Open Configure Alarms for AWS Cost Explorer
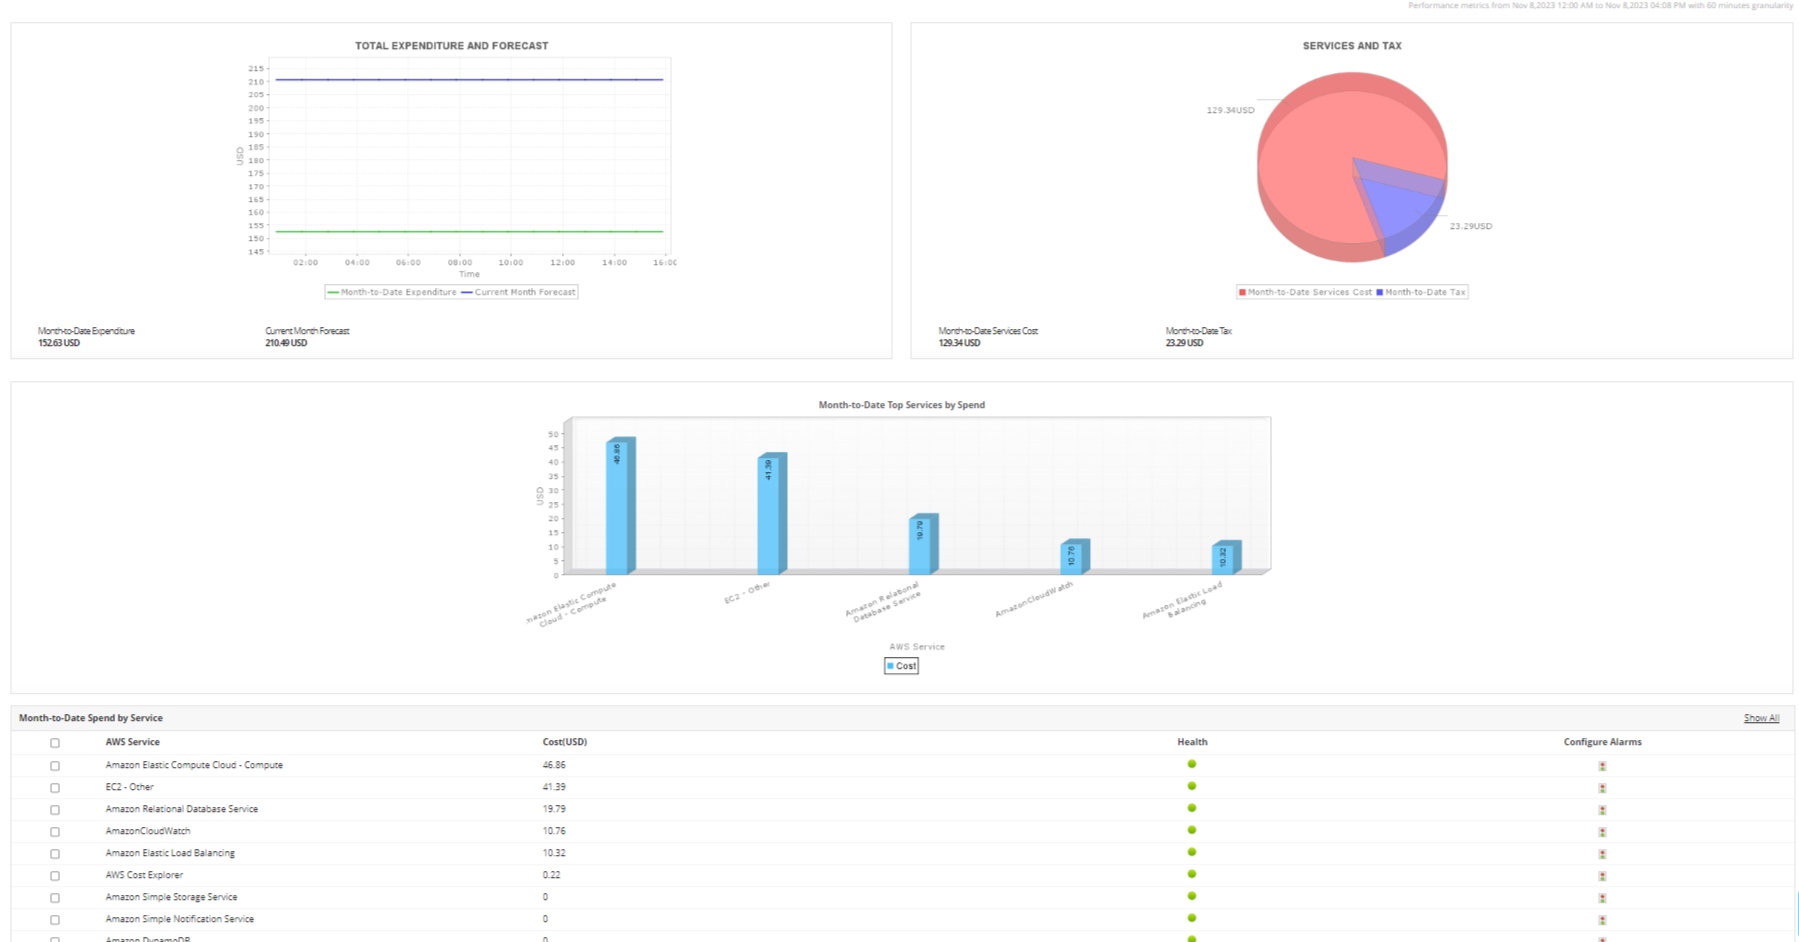1799x942 pixels. click(x=1602, y=875)
